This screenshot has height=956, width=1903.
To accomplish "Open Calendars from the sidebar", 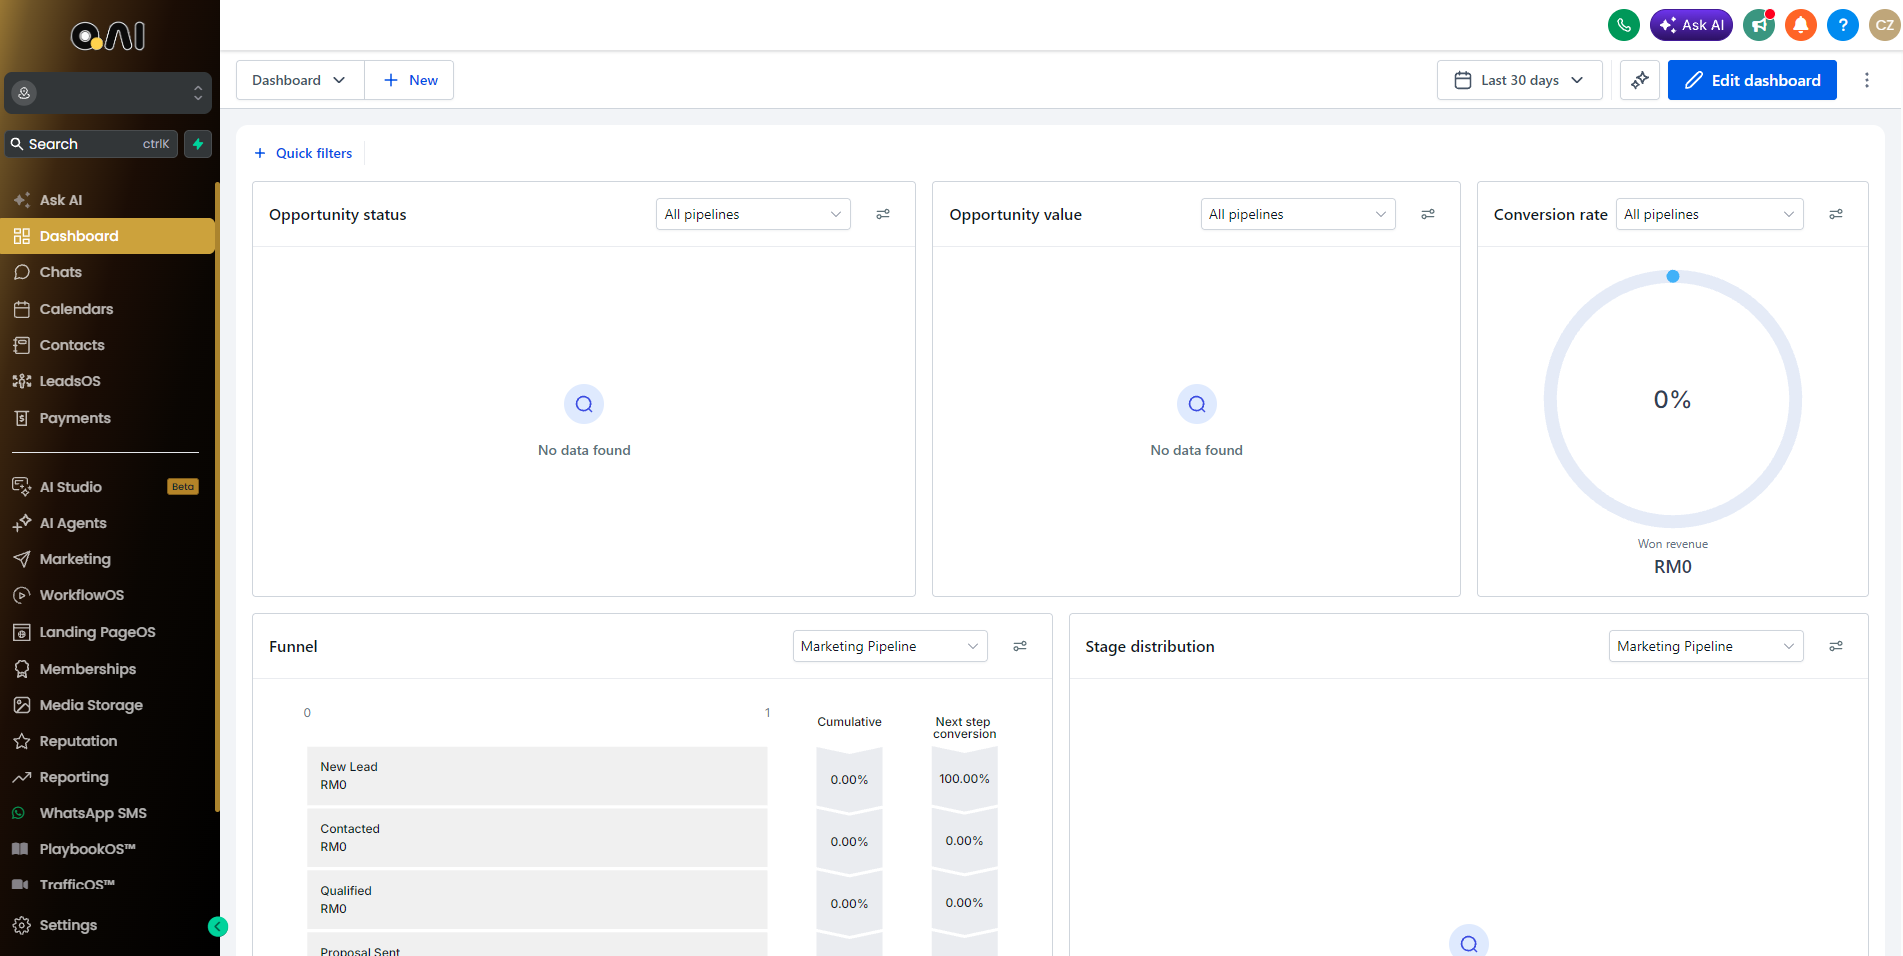I will pos(107,309).
